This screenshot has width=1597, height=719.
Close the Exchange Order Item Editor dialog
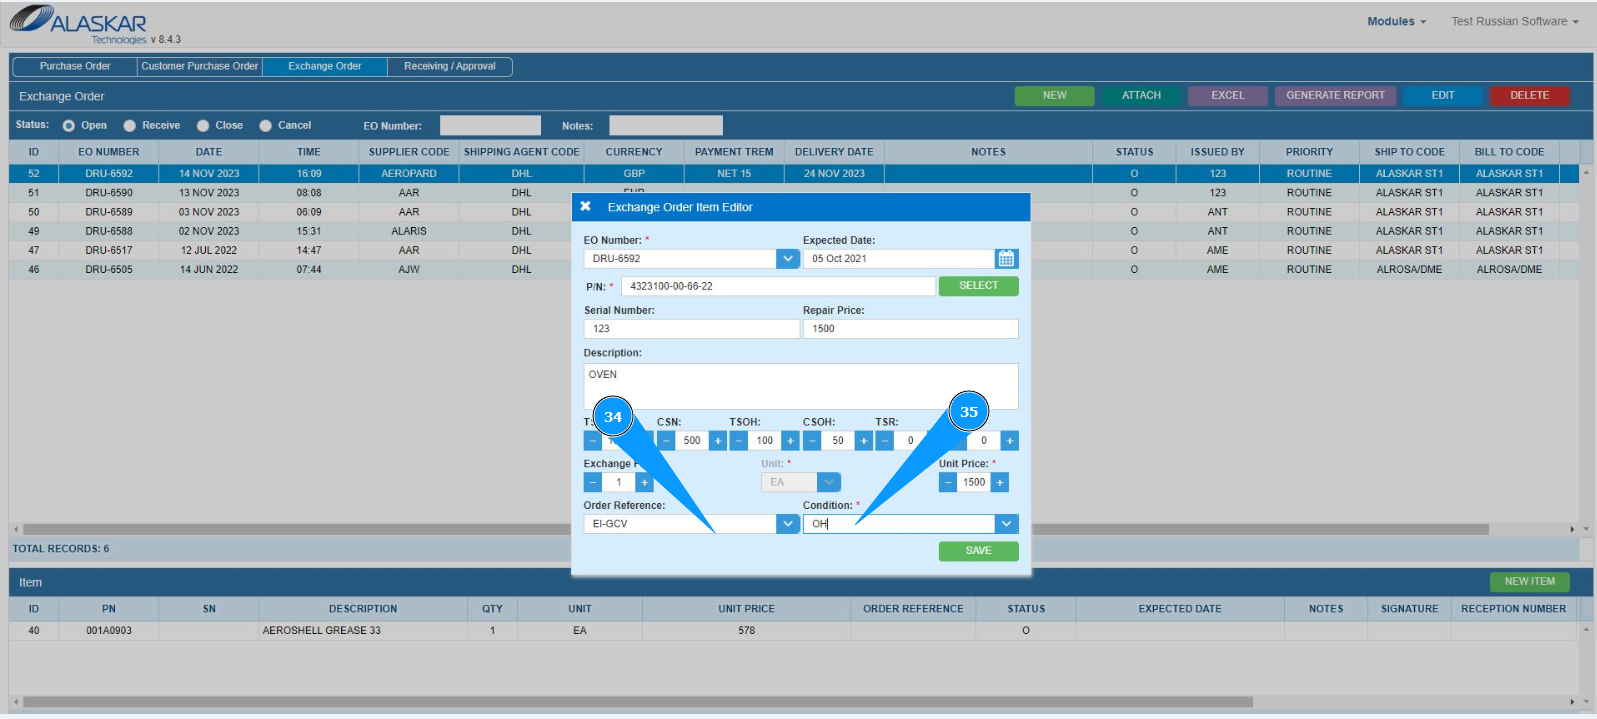point(586,207)
